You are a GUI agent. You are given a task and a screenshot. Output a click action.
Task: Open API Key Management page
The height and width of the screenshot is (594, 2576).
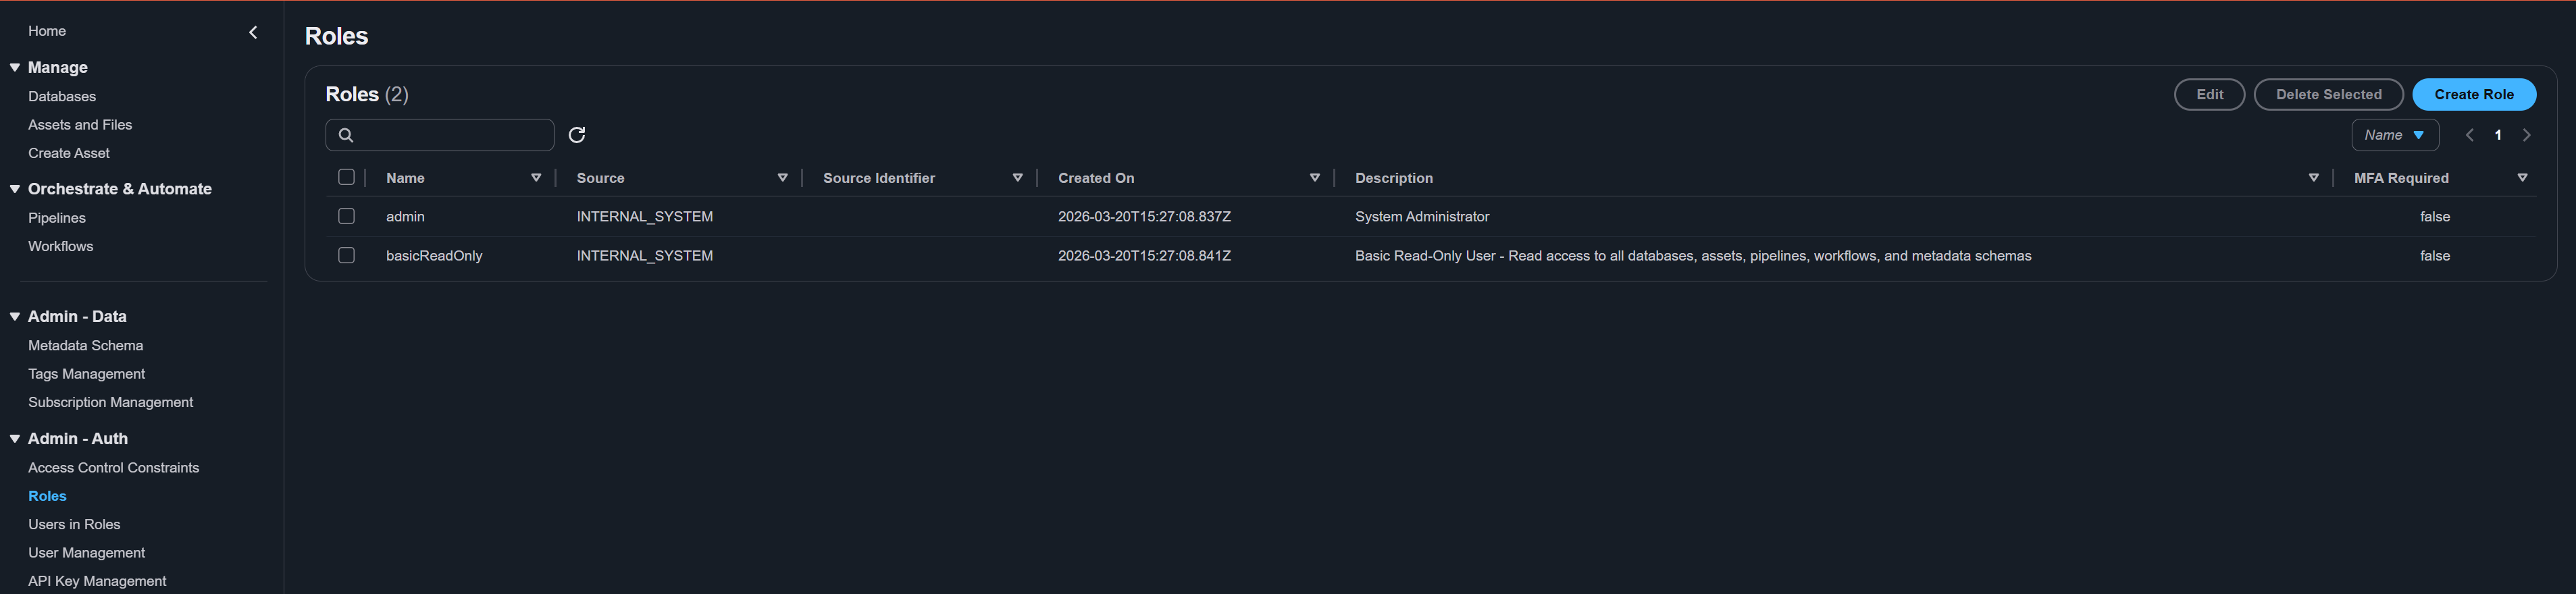[x=97, y=581]
